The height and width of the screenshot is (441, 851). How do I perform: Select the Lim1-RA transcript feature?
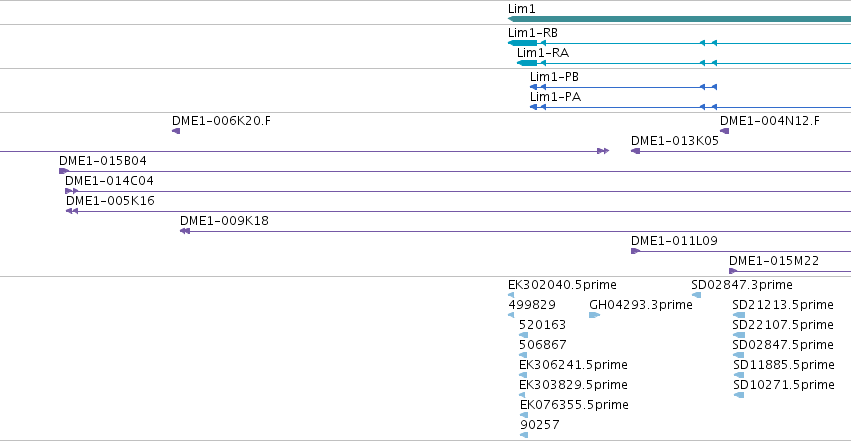click(x=684, y=63)
